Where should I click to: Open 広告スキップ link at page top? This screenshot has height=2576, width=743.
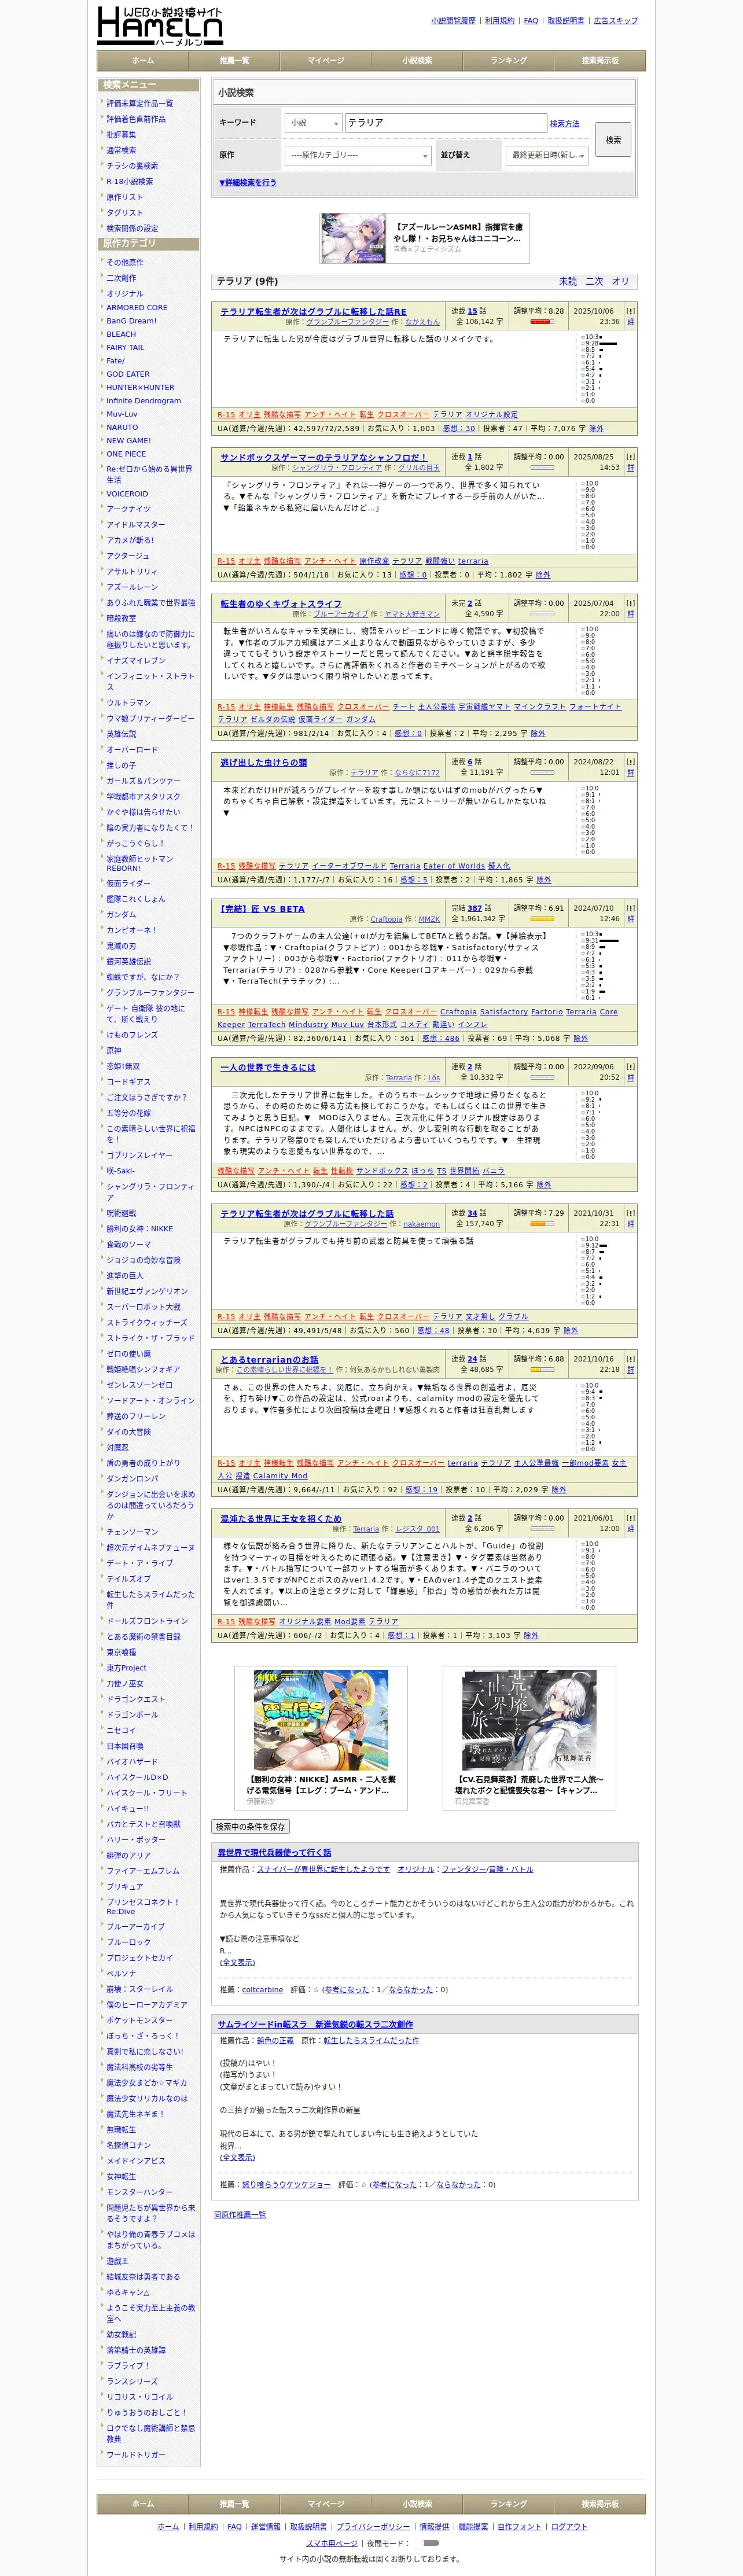coord(615,20)
